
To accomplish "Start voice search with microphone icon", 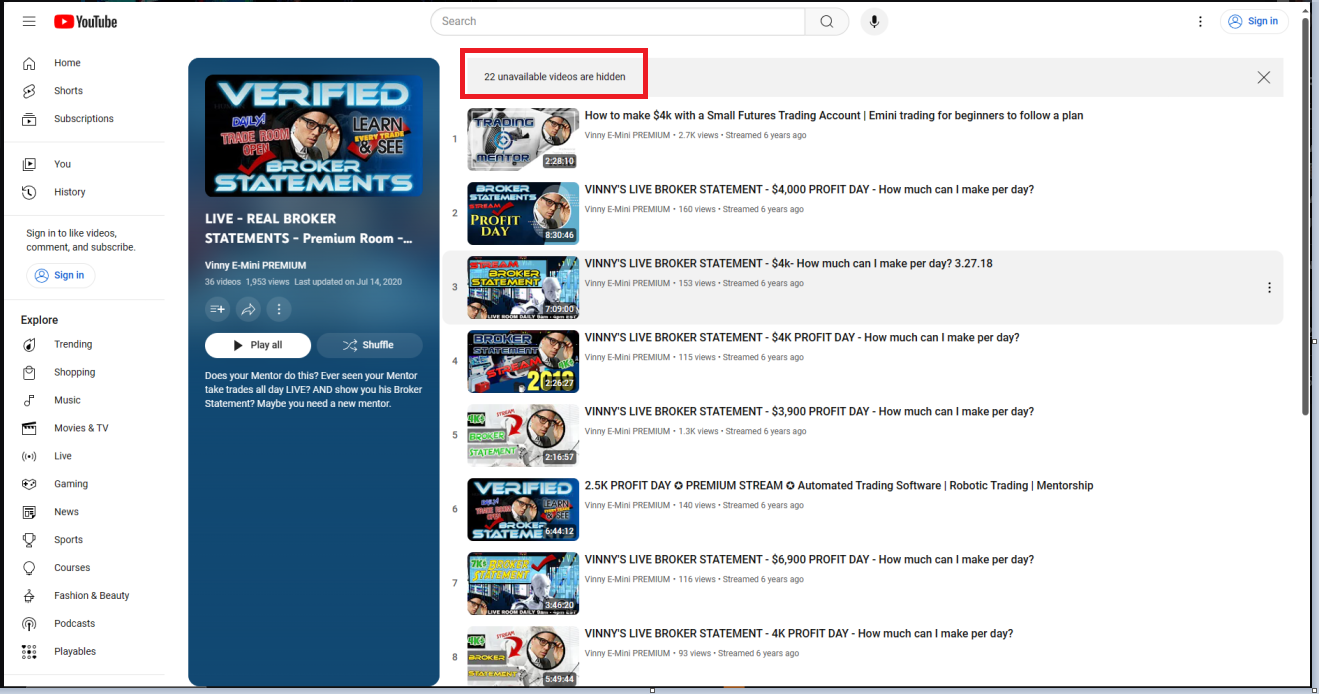I will [874, 21].
